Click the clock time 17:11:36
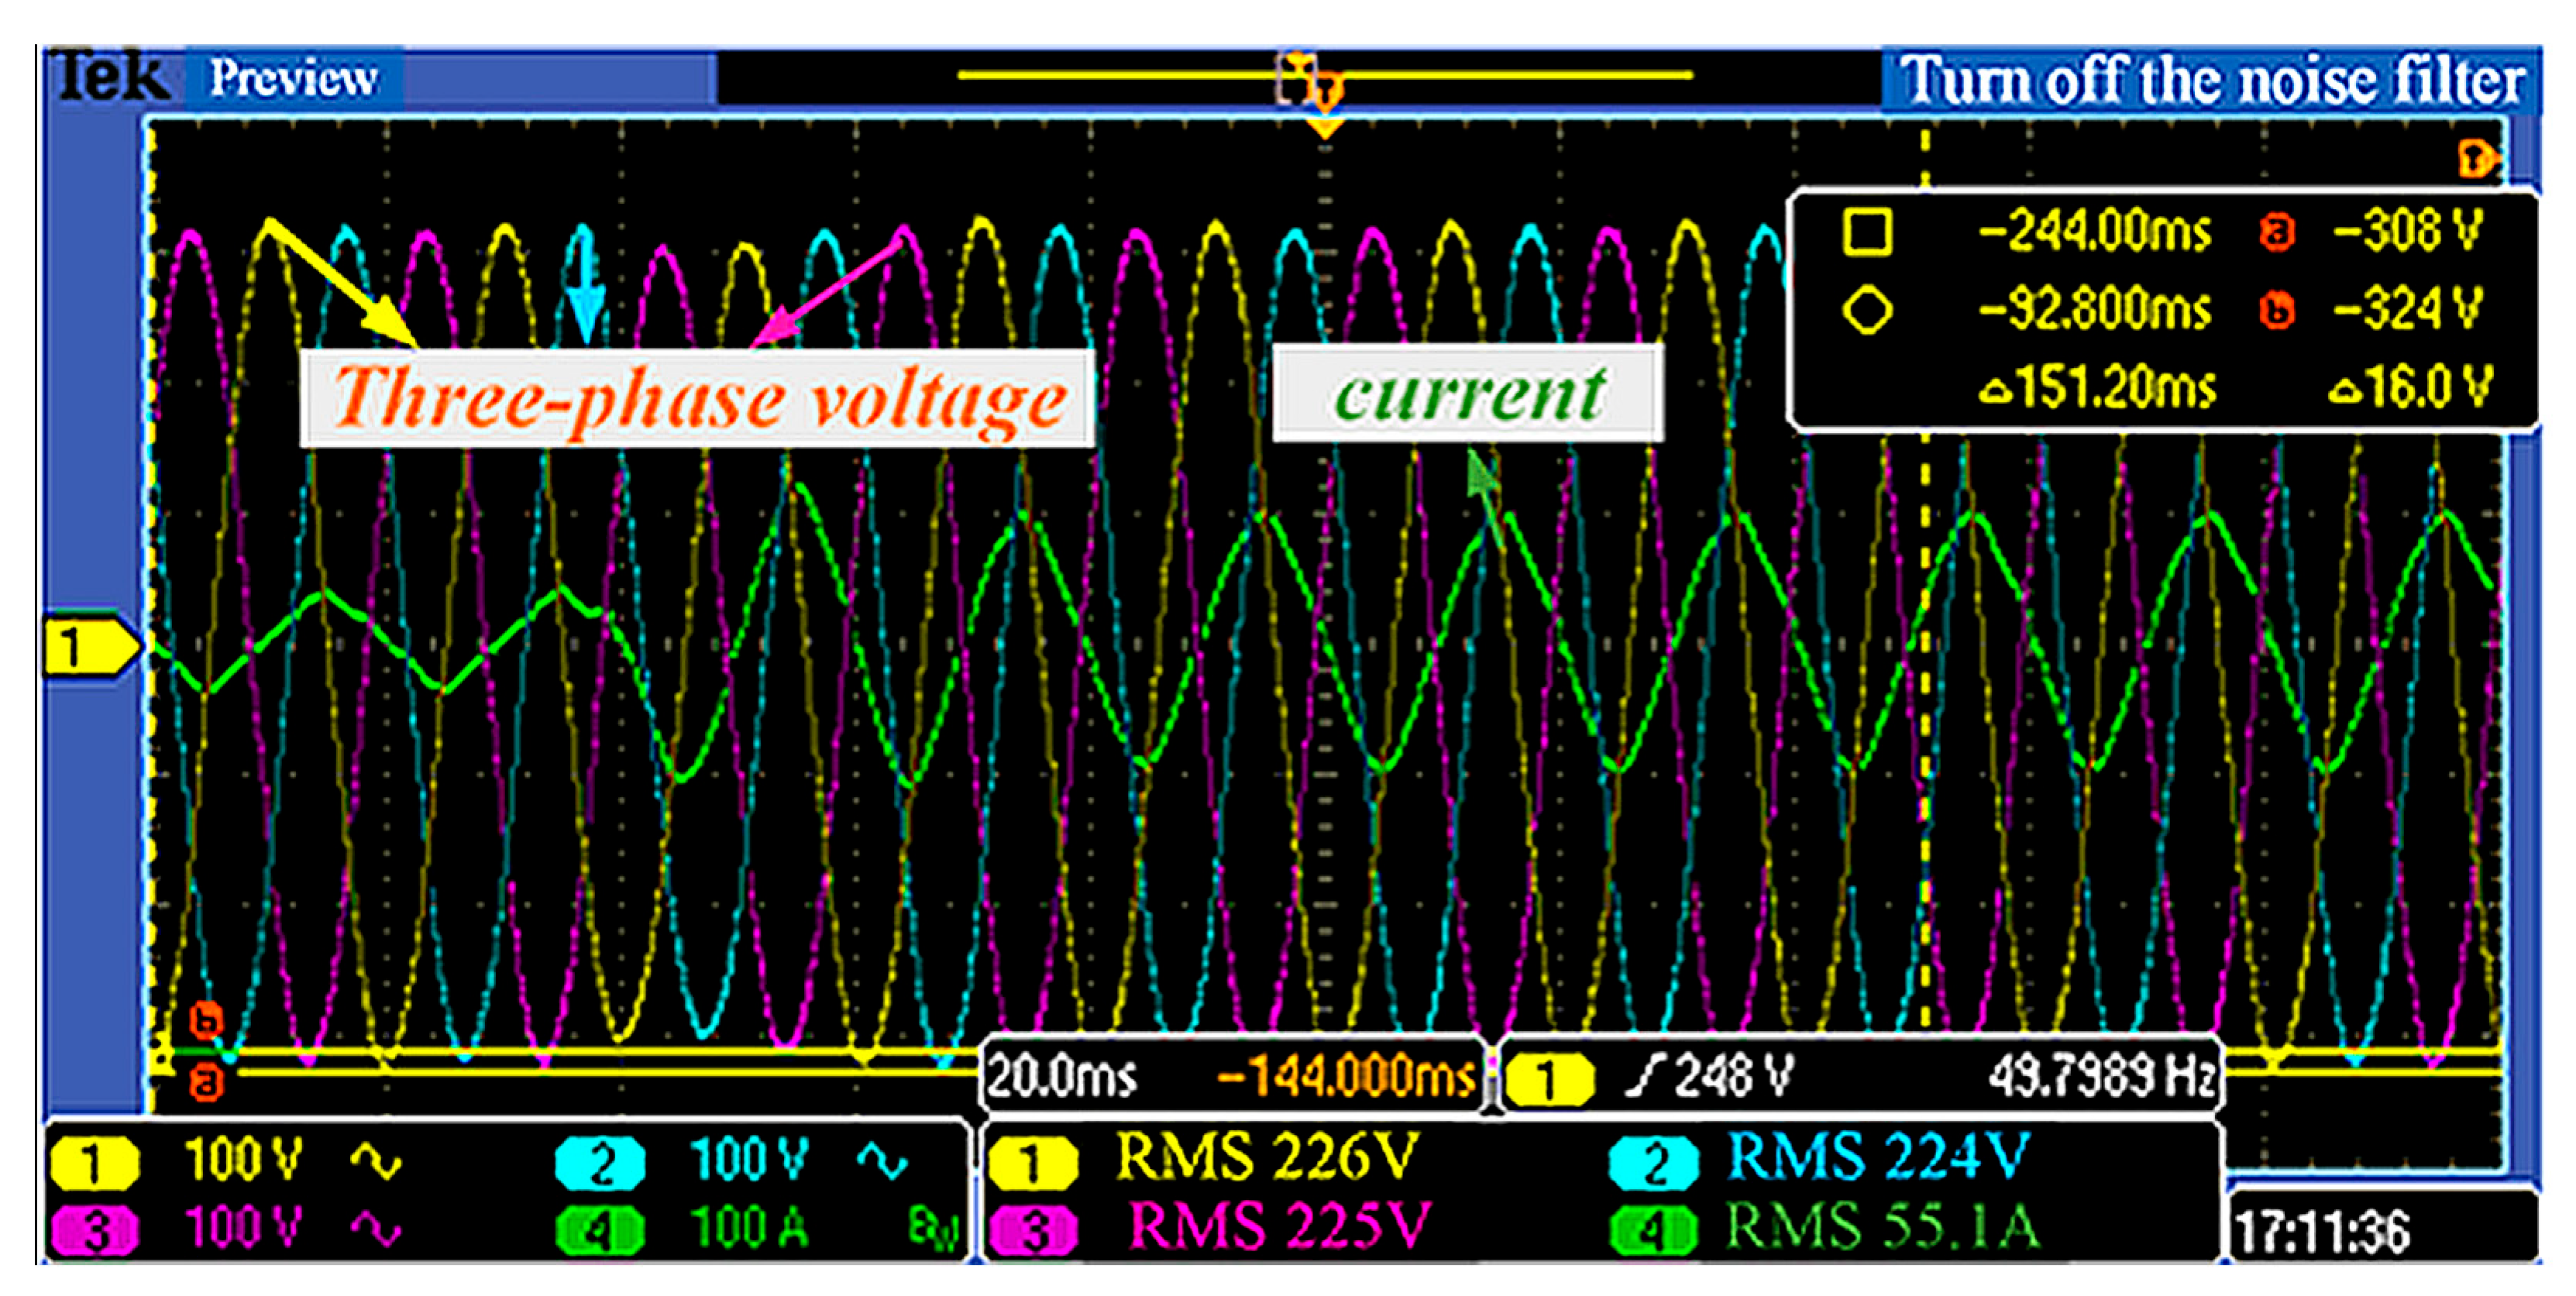 tap(2322, 1232)
